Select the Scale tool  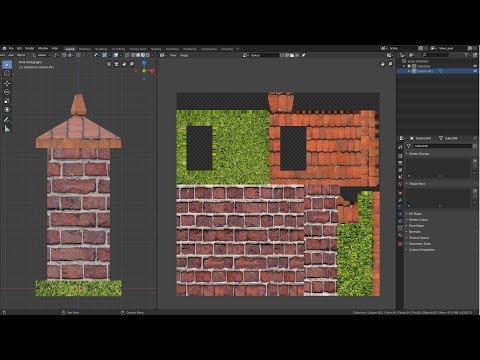pos(7,101)
